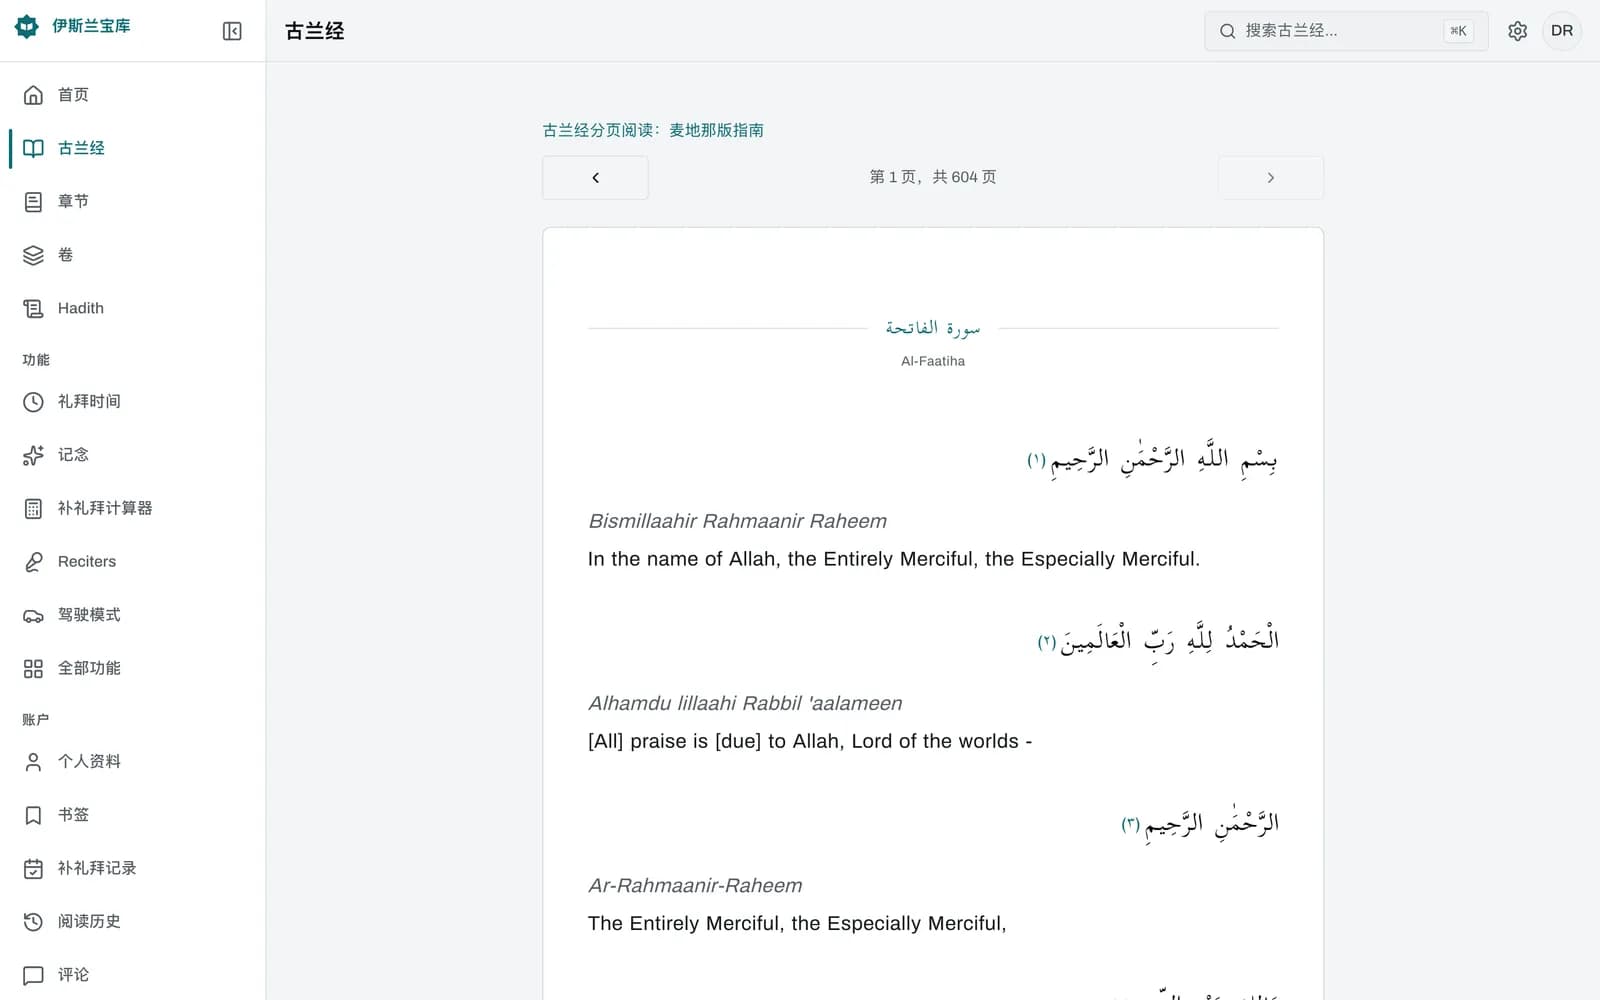This screenshot has width=1600, height=1000.
Task: Click the 古兰经 page header title
Action: coord(314,31)
